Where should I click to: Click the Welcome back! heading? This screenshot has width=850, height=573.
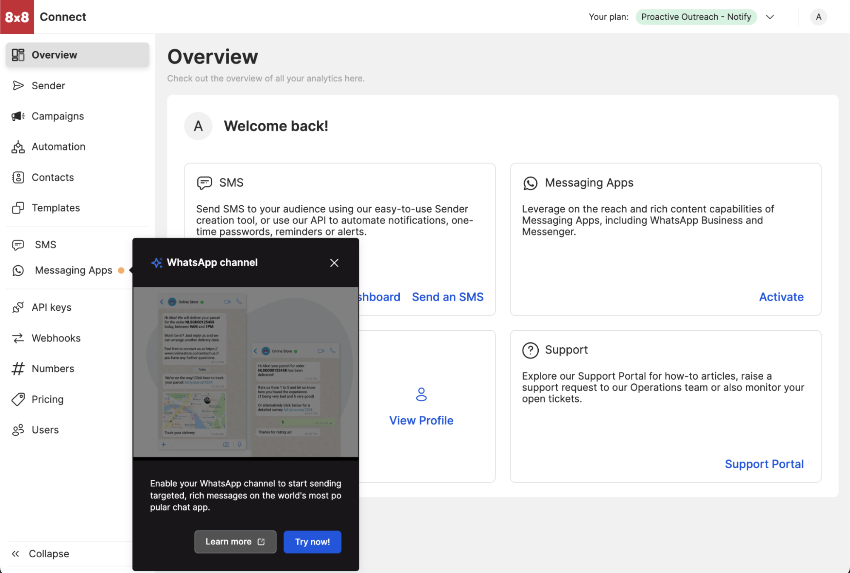pyautogui.click(x=276, y=126)
